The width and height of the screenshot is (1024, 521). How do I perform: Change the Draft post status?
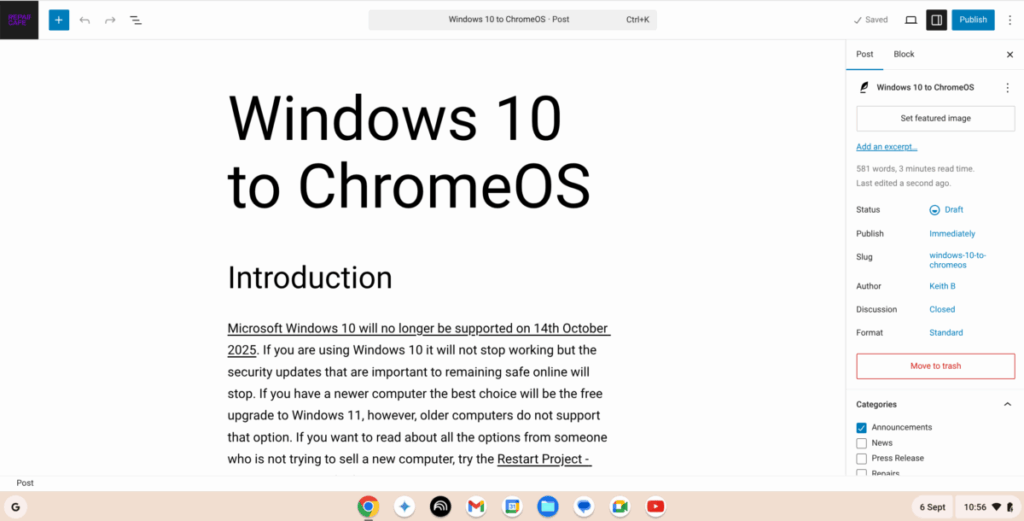[946, 210]
